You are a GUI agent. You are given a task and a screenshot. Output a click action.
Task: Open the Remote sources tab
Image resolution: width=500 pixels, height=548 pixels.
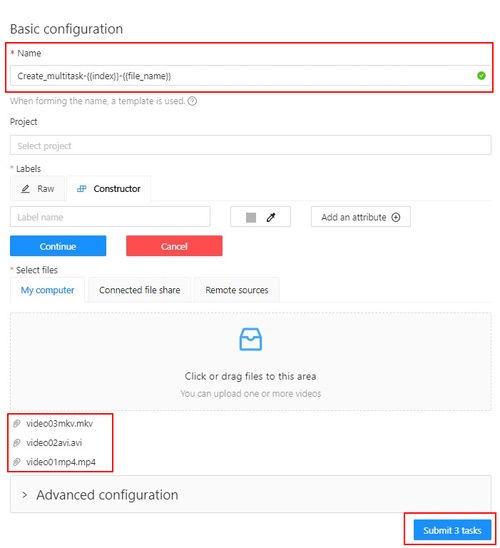pos(237,290)
